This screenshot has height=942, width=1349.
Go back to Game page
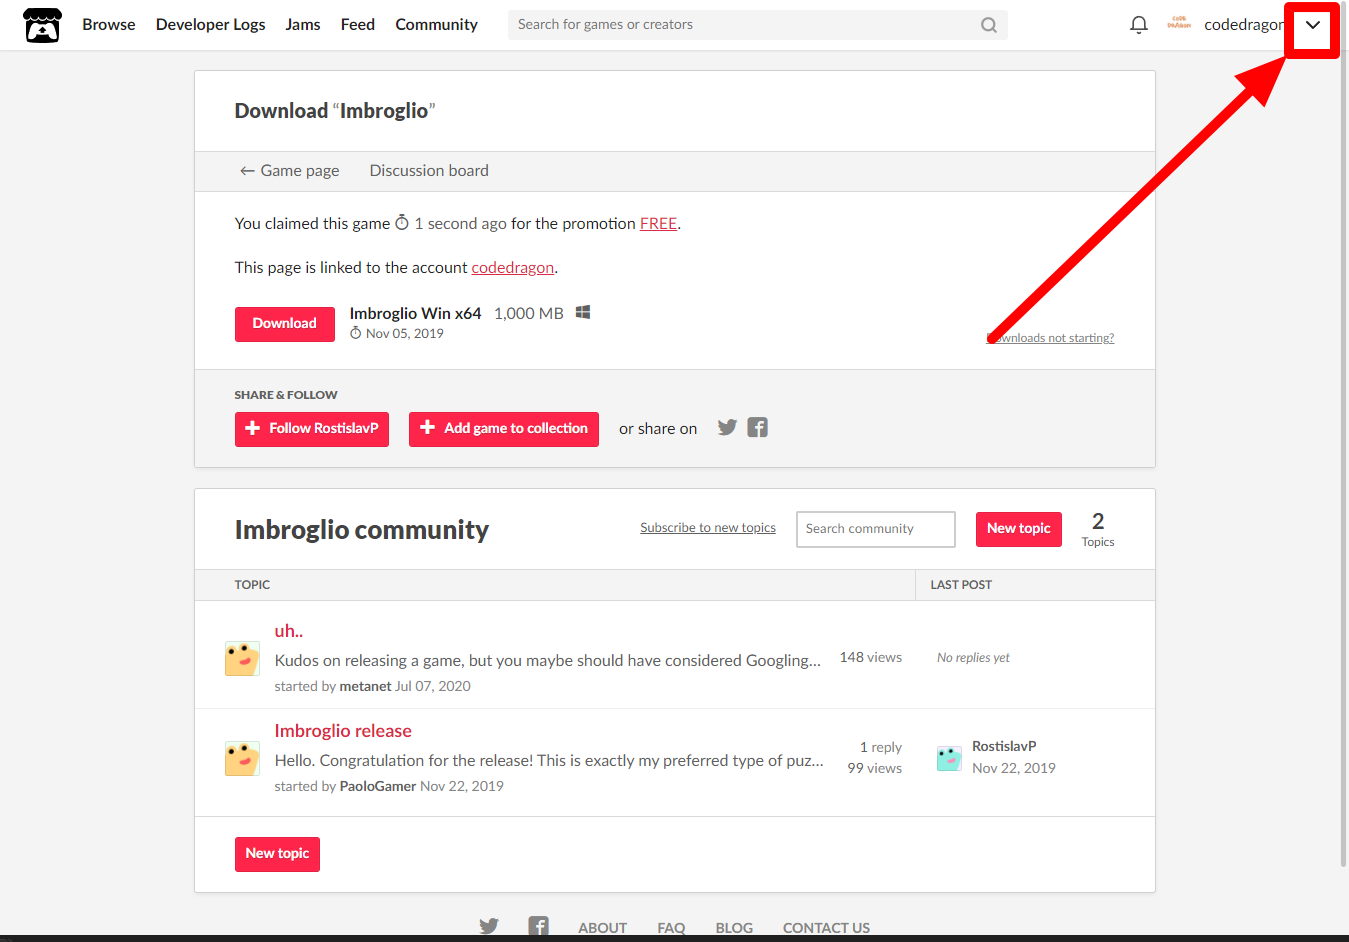point(290,171)
